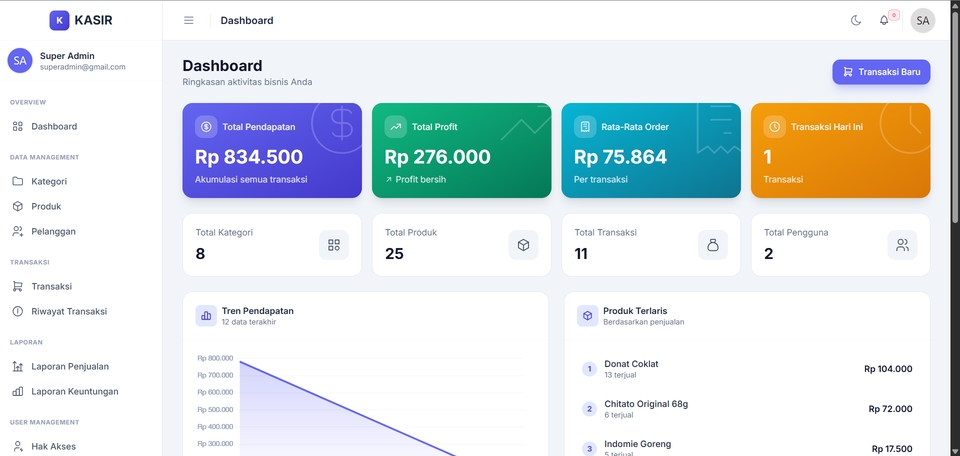960x456 pixels.
Task: Select the Donat Coklat best-seller row
Action: pos(747,368)
